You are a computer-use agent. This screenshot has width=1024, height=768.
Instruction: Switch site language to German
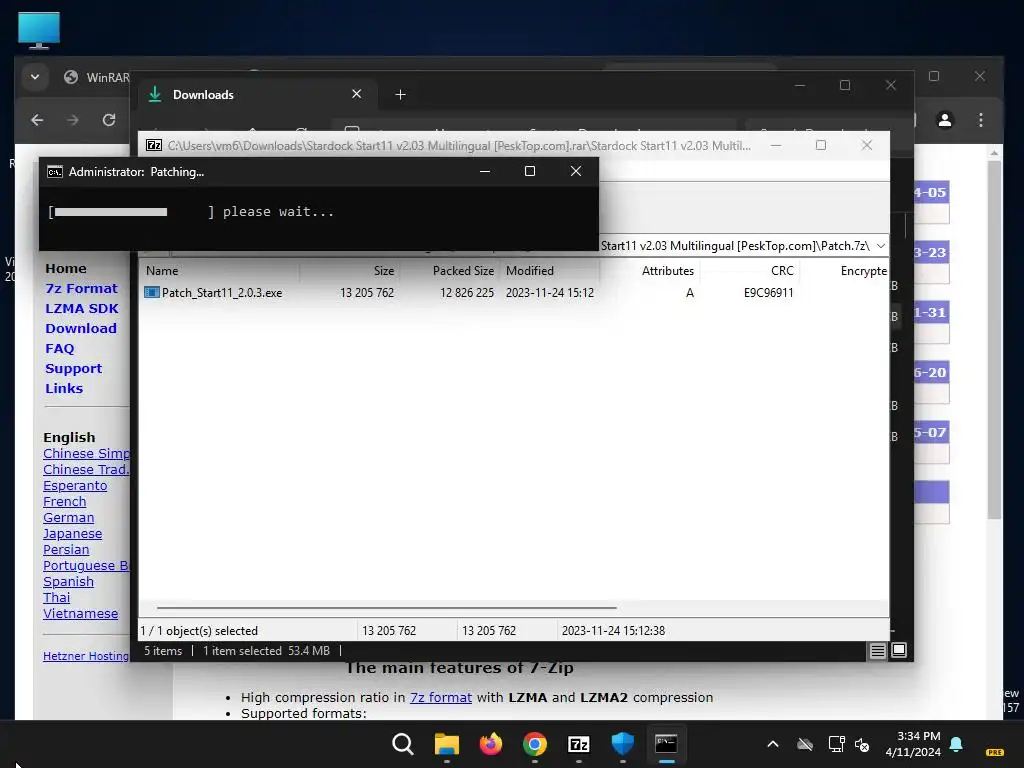click(x=69, y=518)
